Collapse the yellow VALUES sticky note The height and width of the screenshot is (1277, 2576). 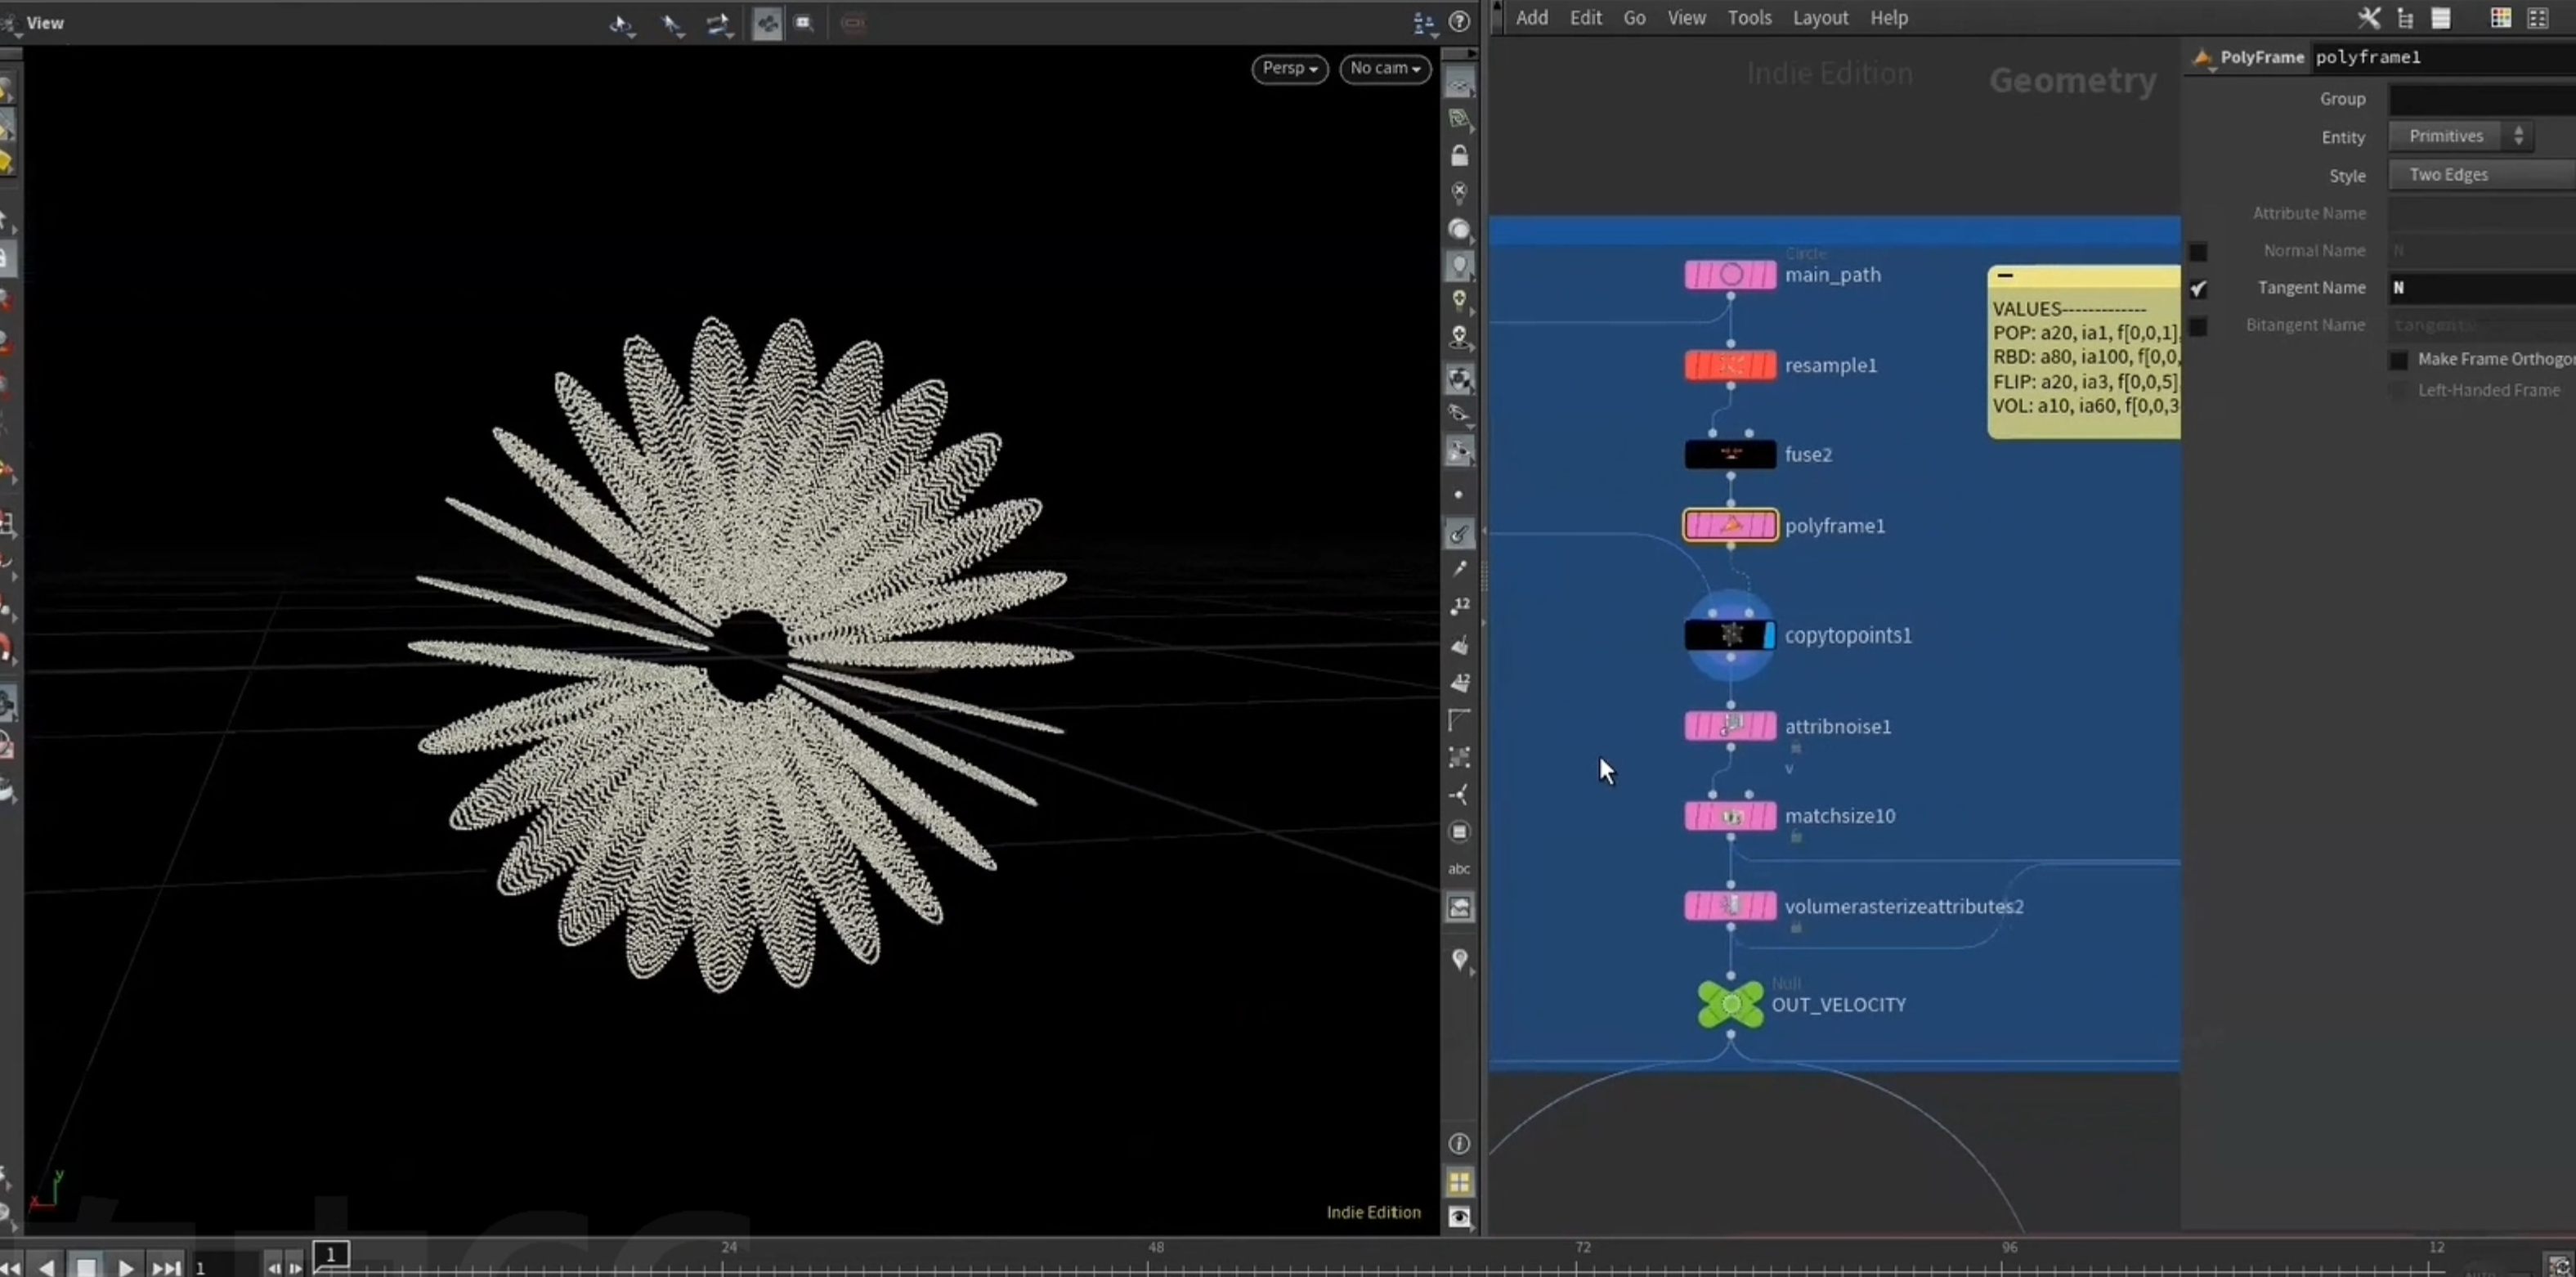point(2005,275)
